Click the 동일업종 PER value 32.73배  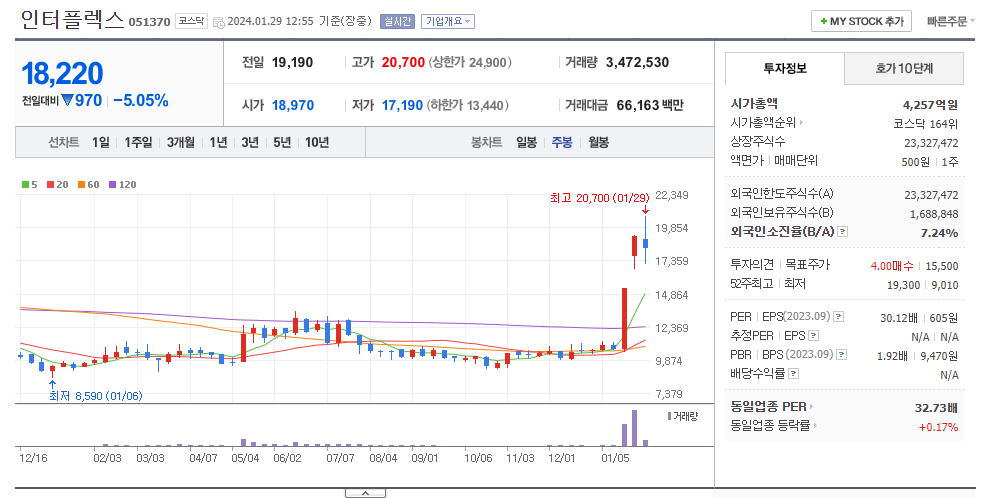point(936,408)
